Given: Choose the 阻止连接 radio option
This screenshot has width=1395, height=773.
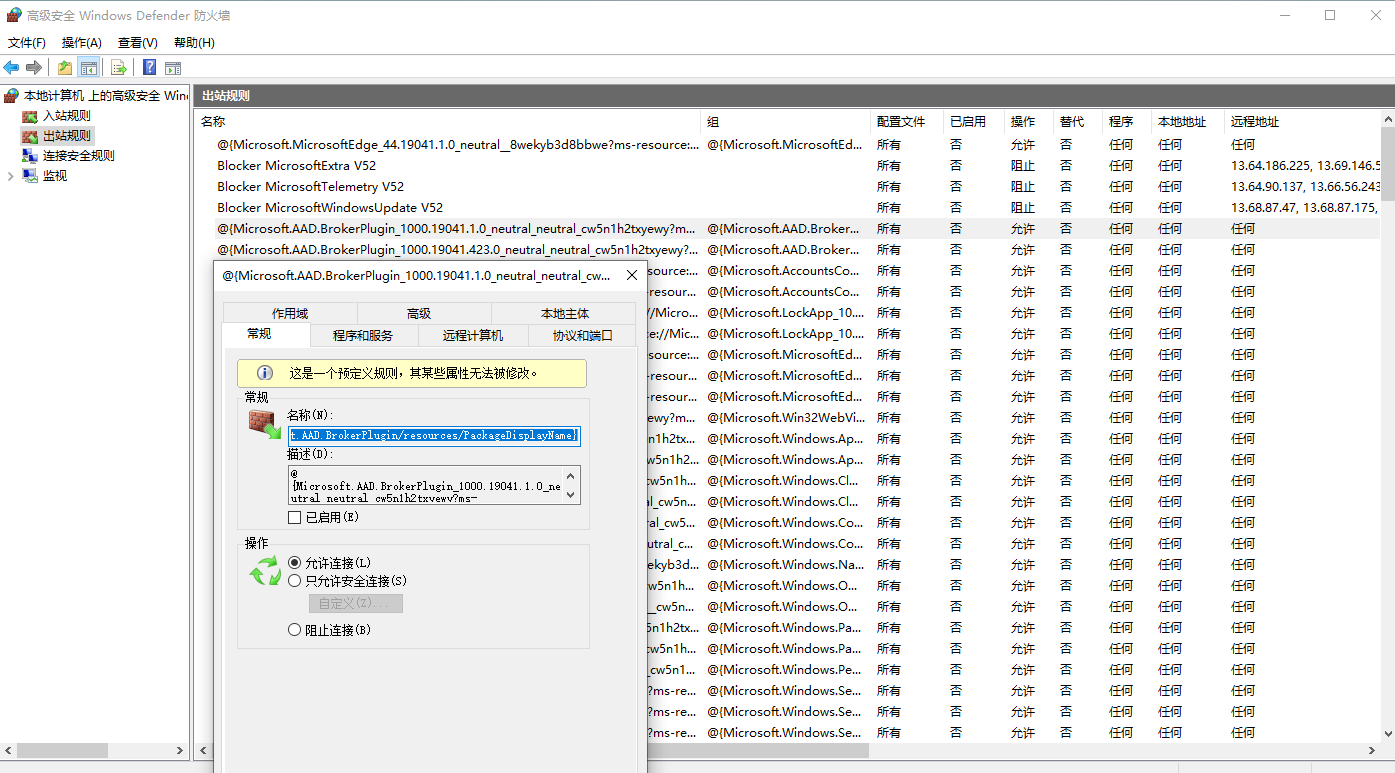Looking at the screenshot, I should point(294,630).
